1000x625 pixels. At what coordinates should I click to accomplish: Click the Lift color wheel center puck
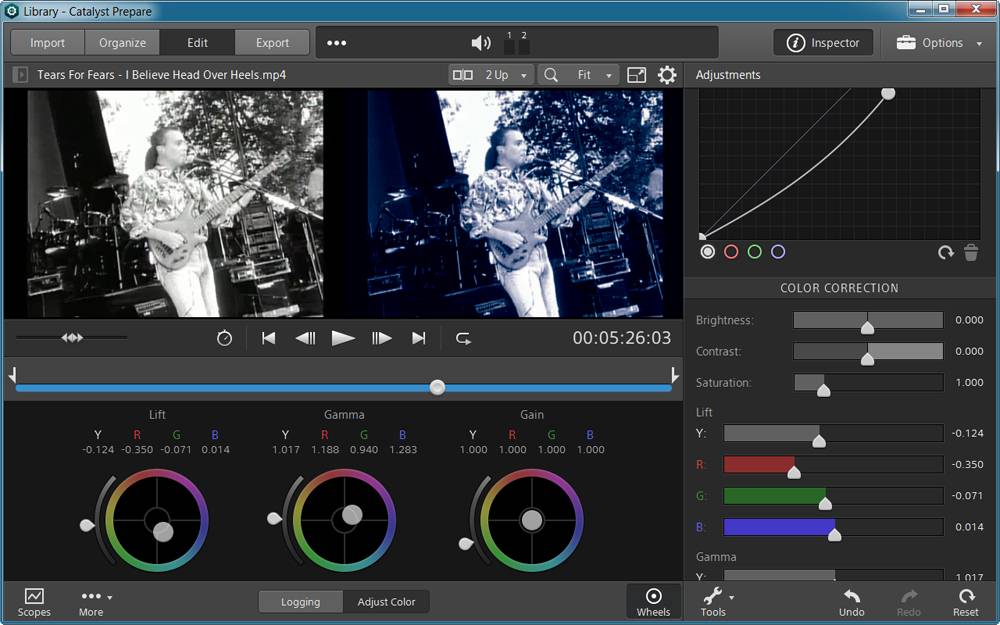point(163,531)
